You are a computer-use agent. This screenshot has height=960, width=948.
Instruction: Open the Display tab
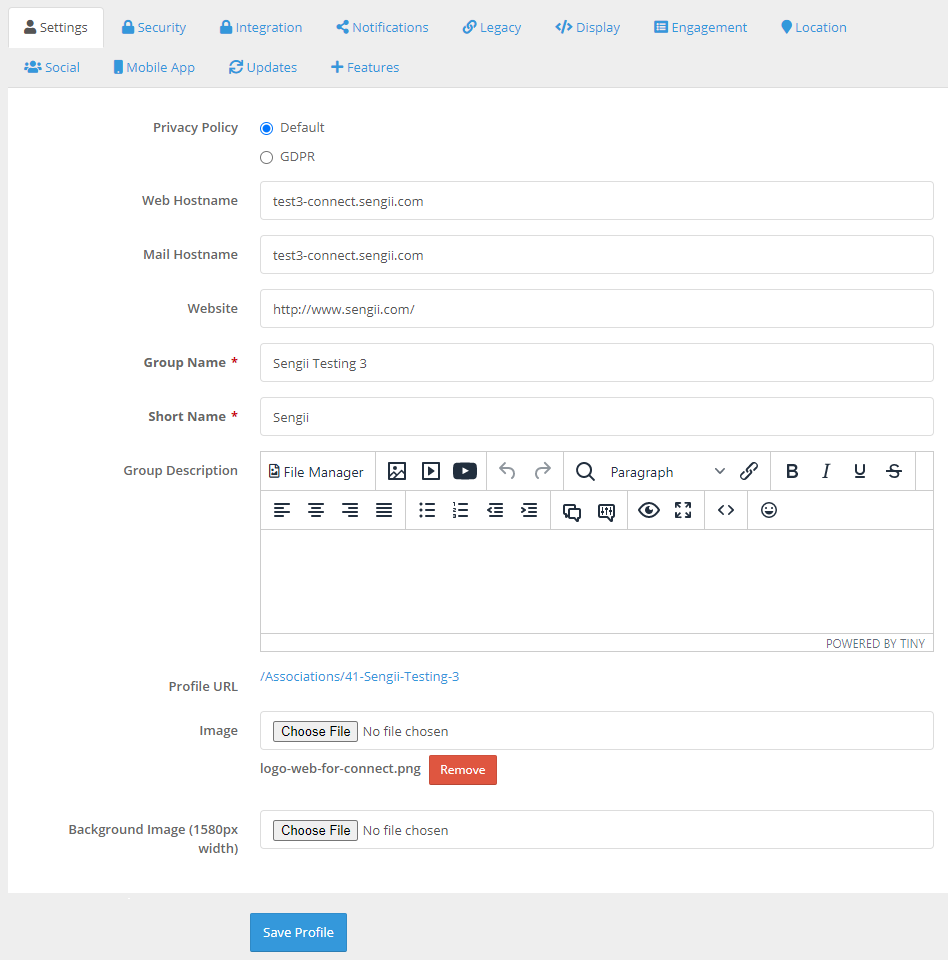(587, 28)
